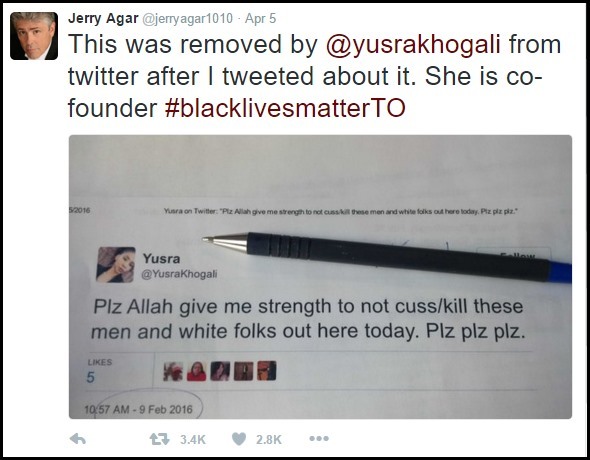590x460 pixels.
Task: Click the @jerryagar1010 handle
Action: click(x=187, y=18)
